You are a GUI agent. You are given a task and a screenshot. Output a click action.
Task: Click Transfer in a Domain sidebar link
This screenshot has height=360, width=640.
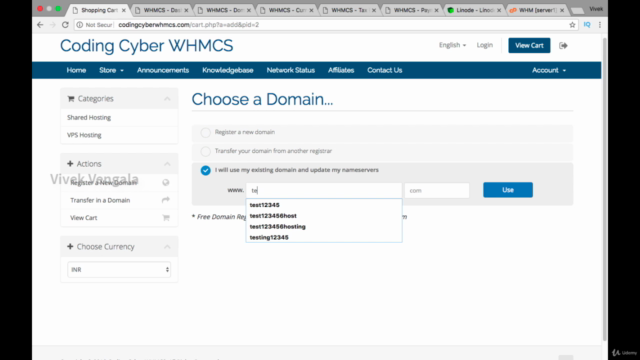pyautogui.click(x=100, y=200)
